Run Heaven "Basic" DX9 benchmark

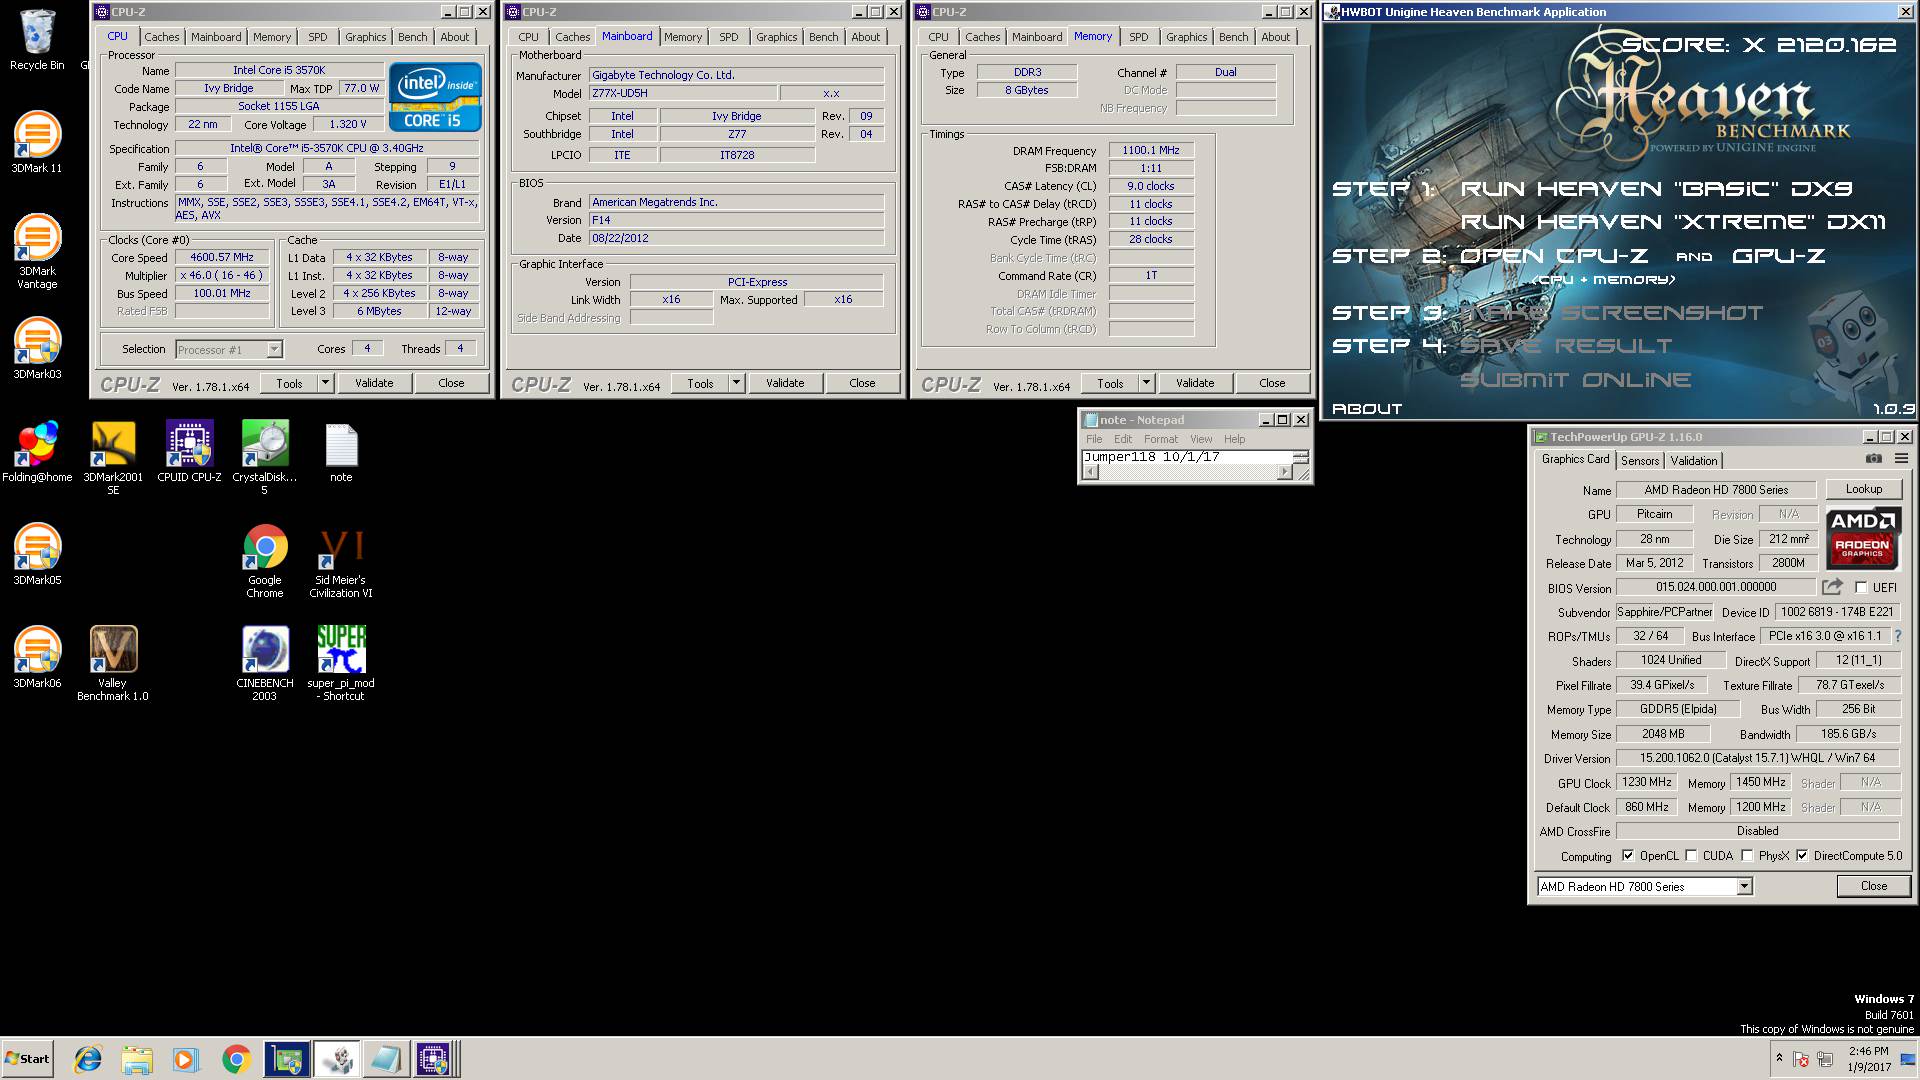click(x=1656, y=189)
